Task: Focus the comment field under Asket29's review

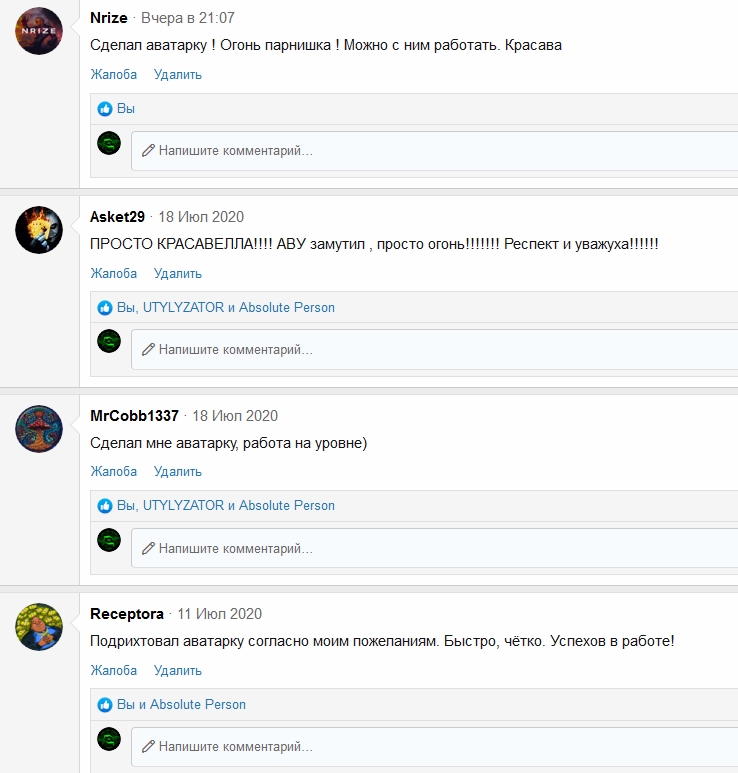Action: pos(434,350)
